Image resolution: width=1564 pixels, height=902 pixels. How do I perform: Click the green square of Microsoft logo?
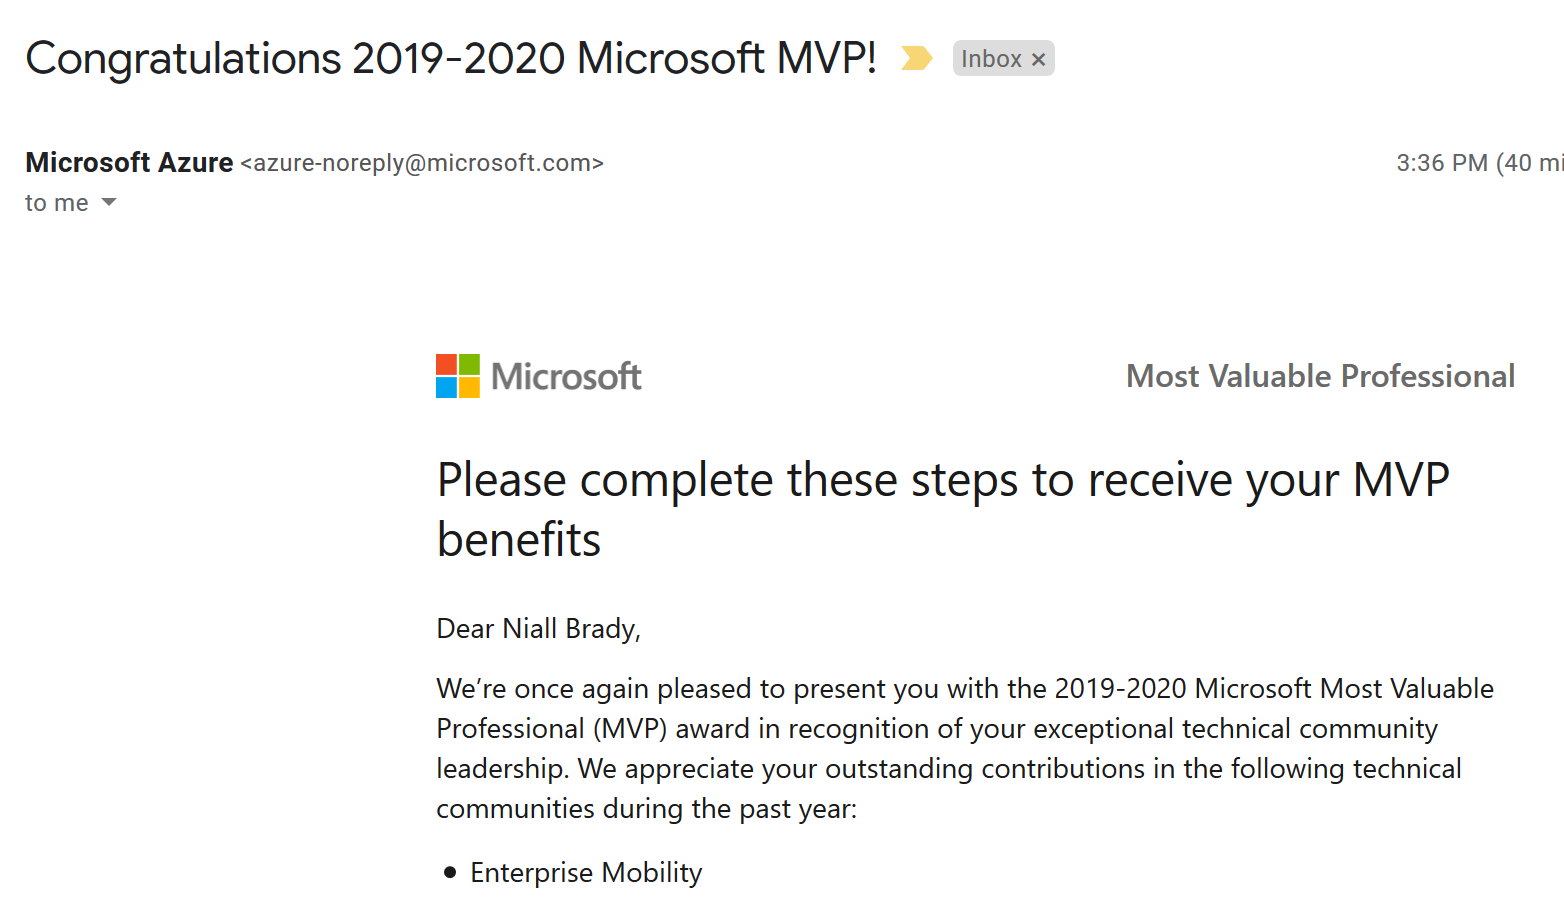pos(469,364)
